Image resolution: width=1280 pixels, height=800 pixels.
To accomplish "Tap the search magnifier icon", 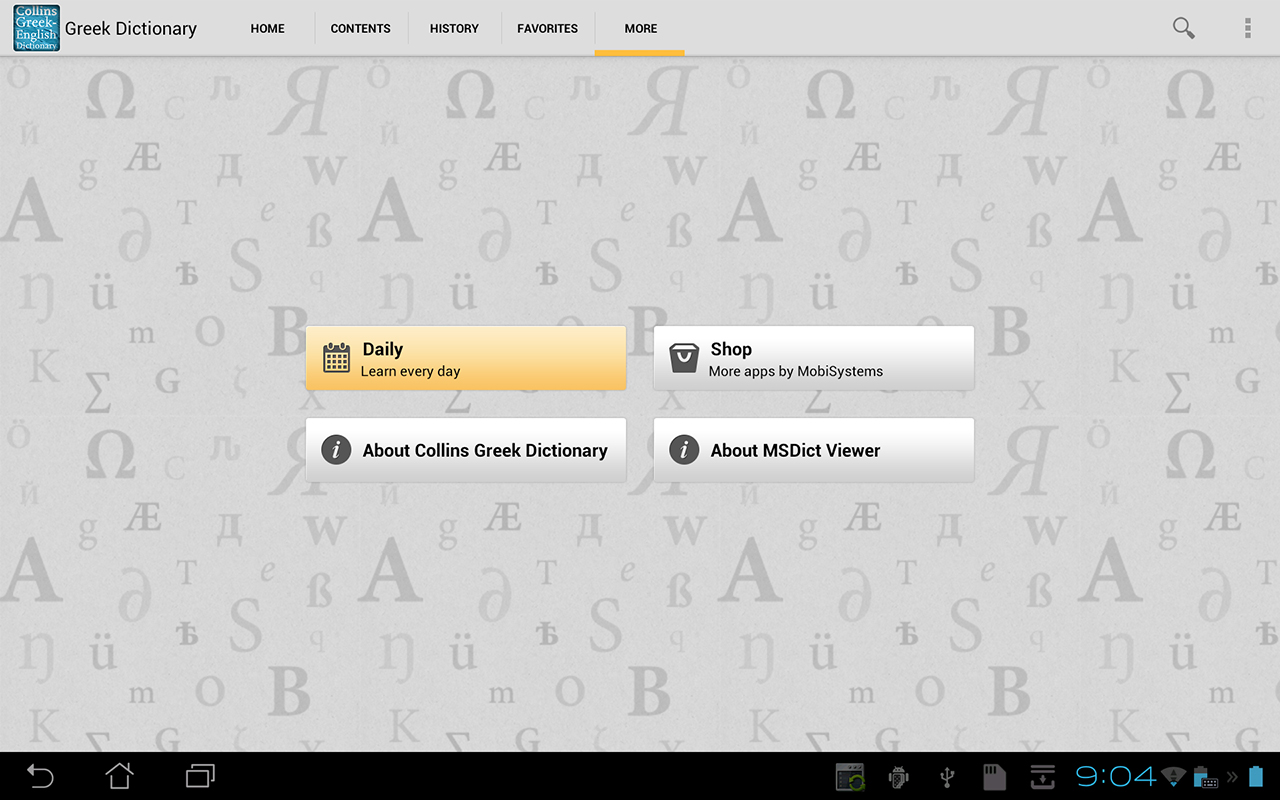I will pyautogui.click(x=1184, y=28).
